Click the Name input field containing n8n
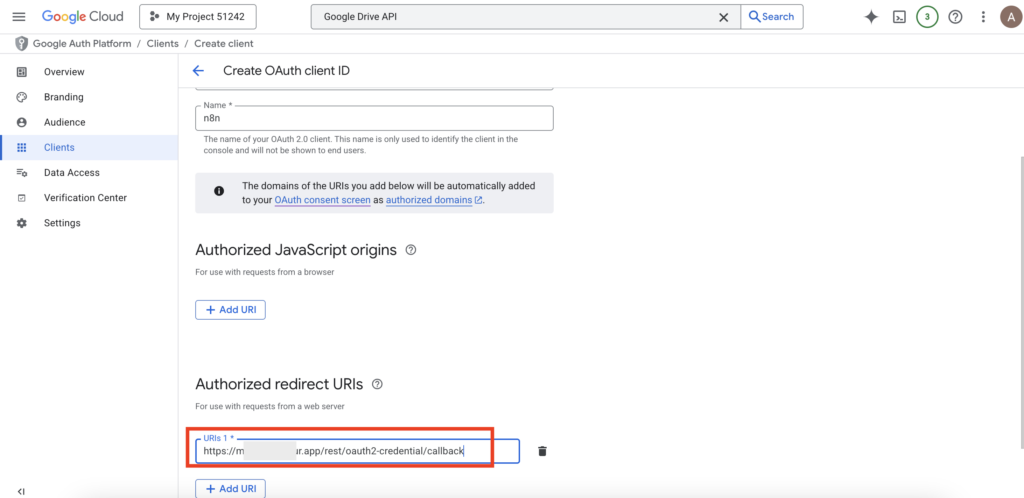Viewport: 1024px width, 498px height. click(x=374, y=118)
